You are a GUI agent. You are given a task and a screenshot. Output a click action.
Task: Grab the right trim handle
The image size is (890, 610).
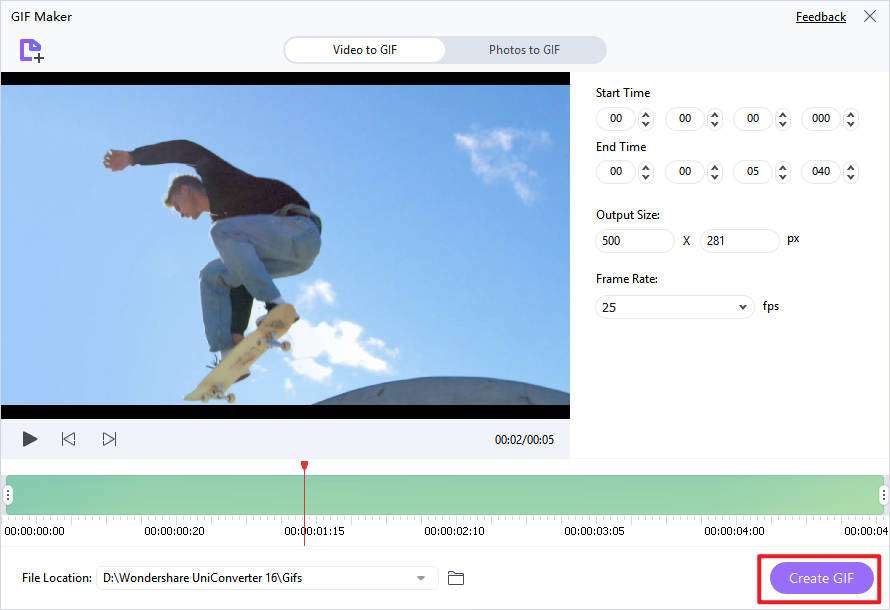(883, 495)
